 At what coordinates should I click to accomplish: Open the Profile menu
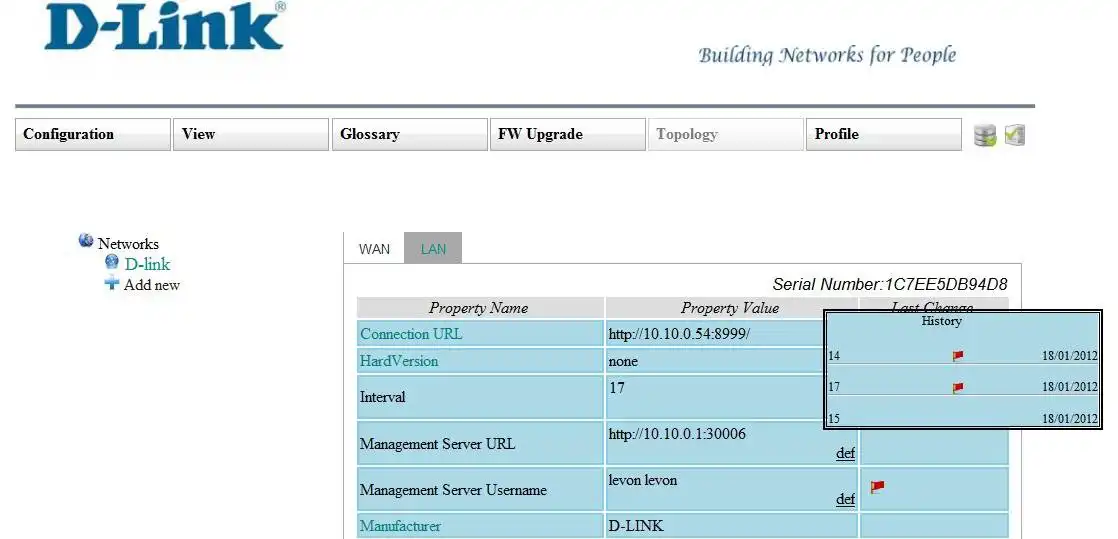[x=884, y=134]
